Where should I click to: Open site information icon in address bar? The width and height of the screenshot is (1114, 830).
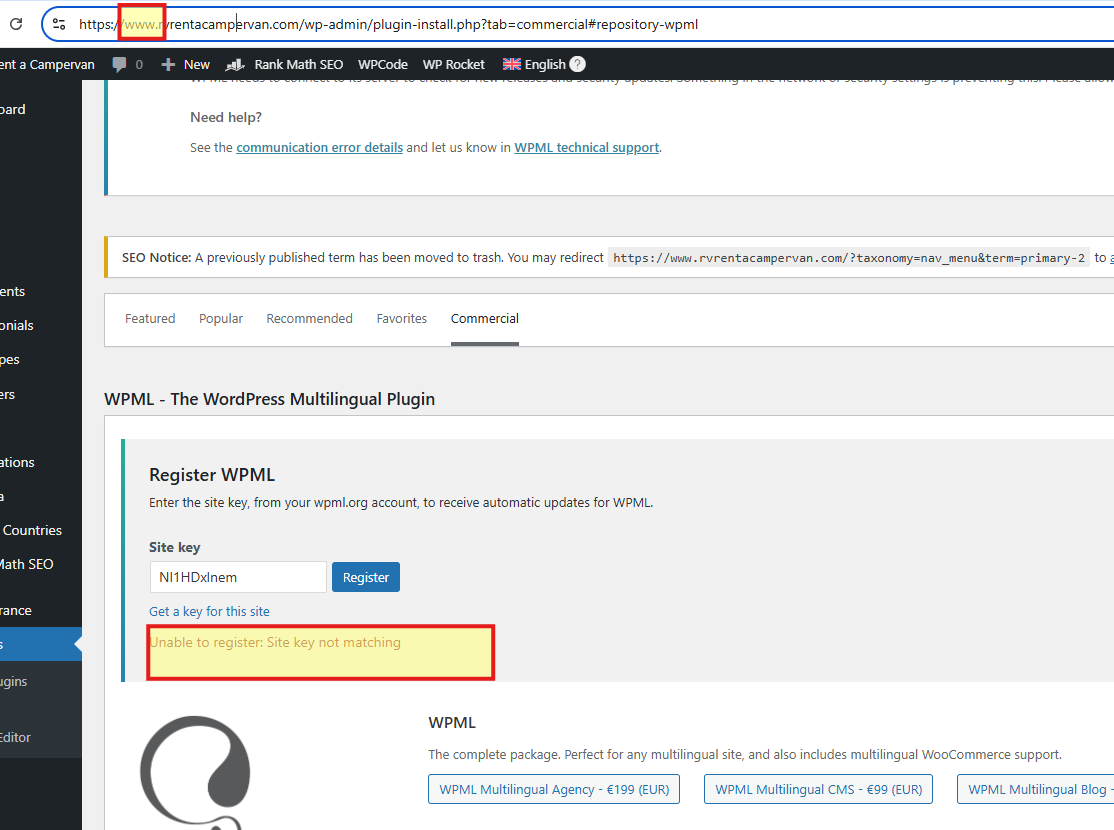point(59,24)
